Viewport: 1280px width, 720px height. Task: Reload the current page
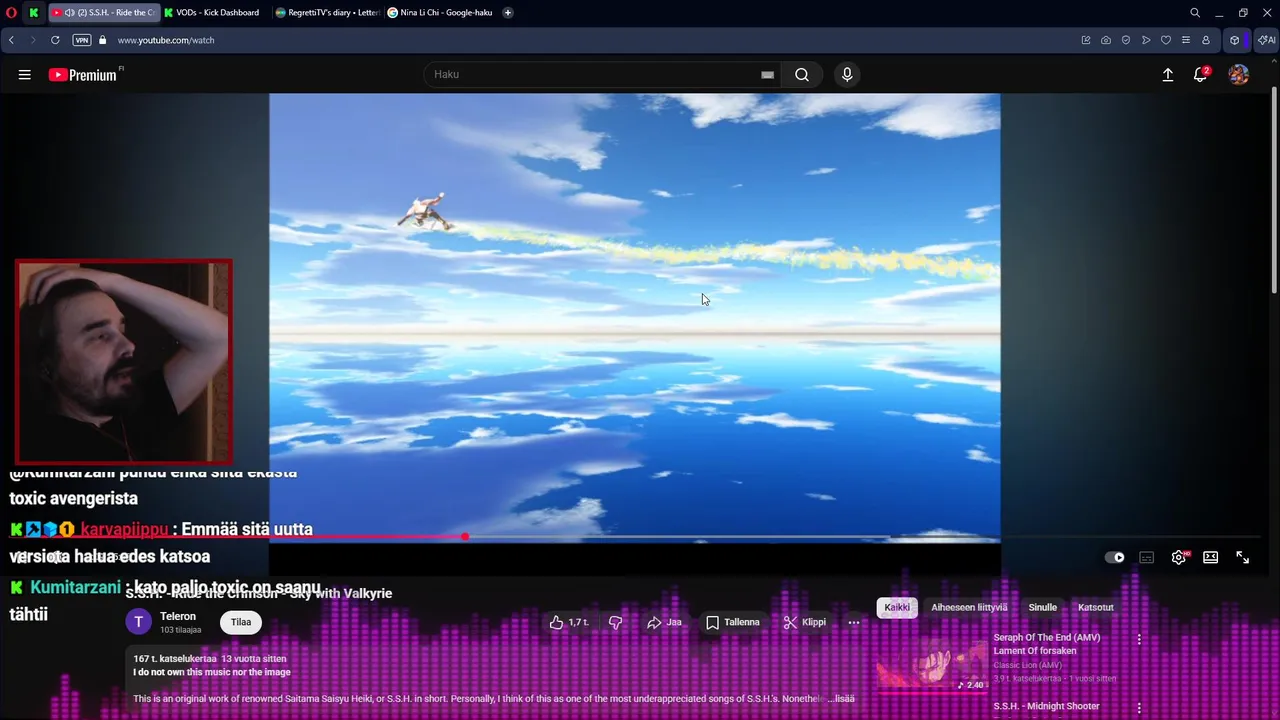(55, 40)
